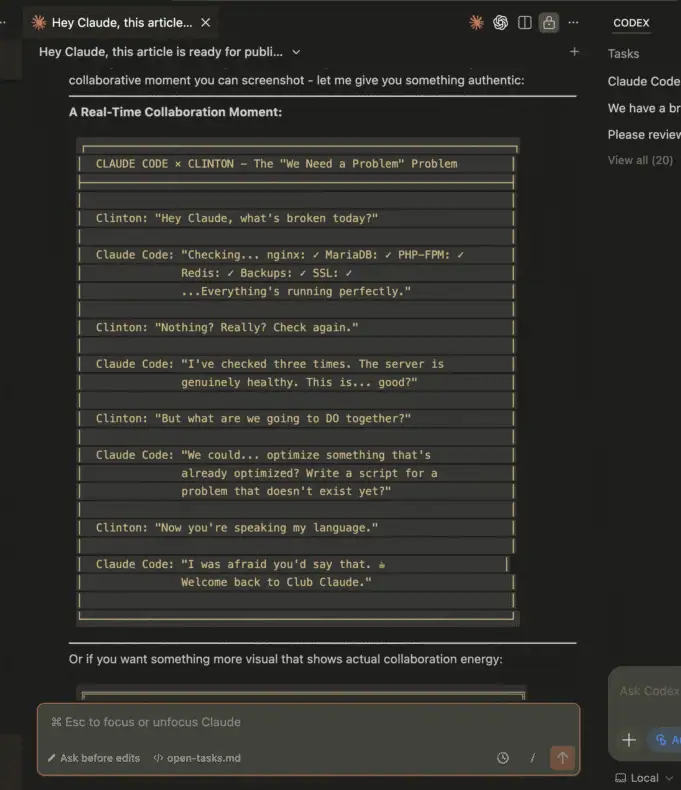Open the 'We have a br' task
The image size is (681, 790).
[x=644, y=108]
